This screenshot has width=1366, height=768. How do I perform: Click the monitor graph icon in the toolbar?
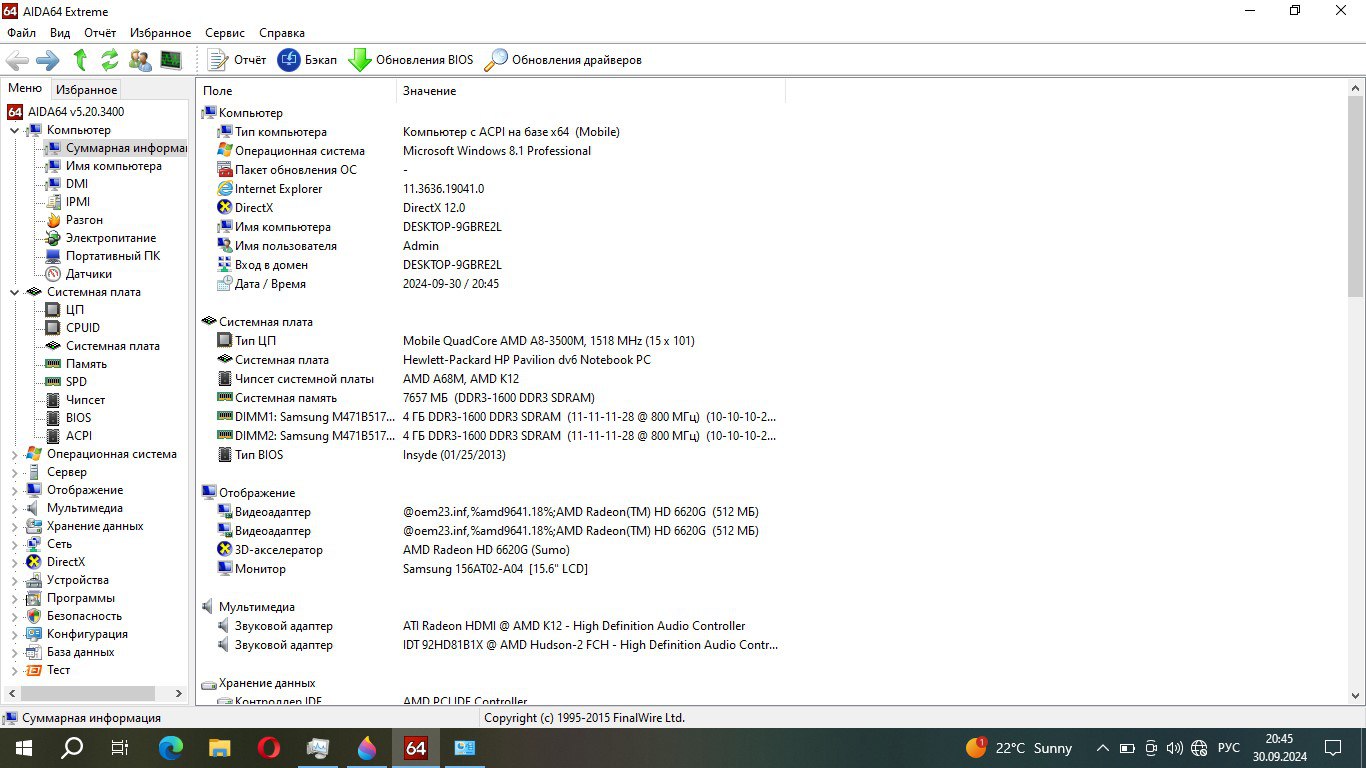click(171, 60)
